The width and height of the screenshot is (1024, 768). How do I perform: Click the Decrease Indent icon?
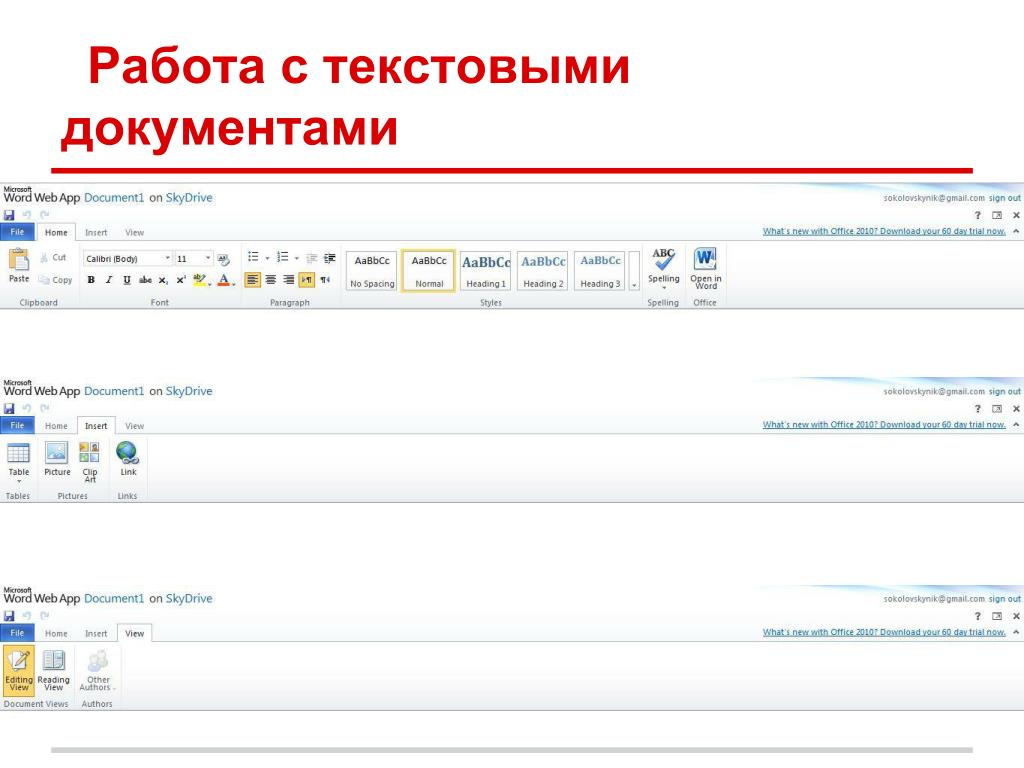tap(312, 258)
